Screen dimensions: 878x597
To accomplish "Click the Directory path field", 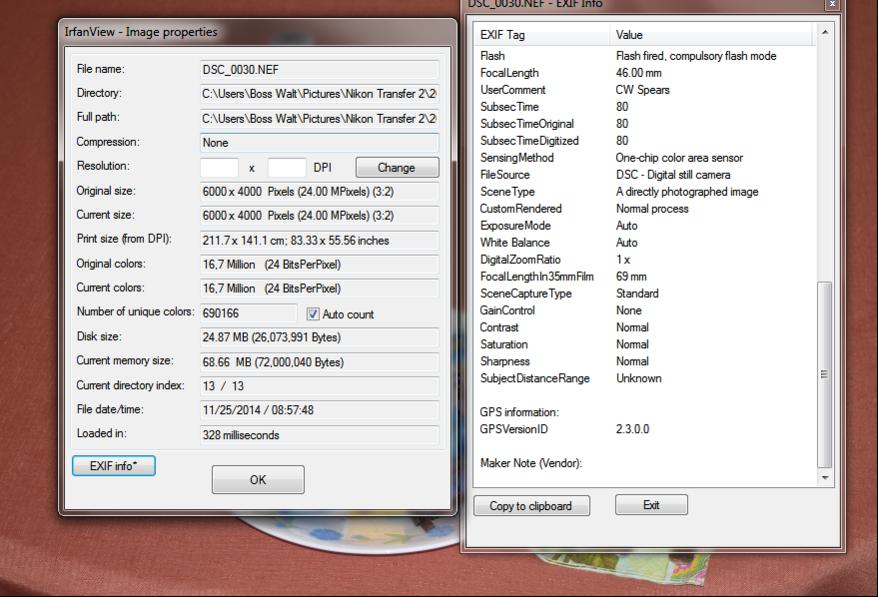I will click(319, 94).
